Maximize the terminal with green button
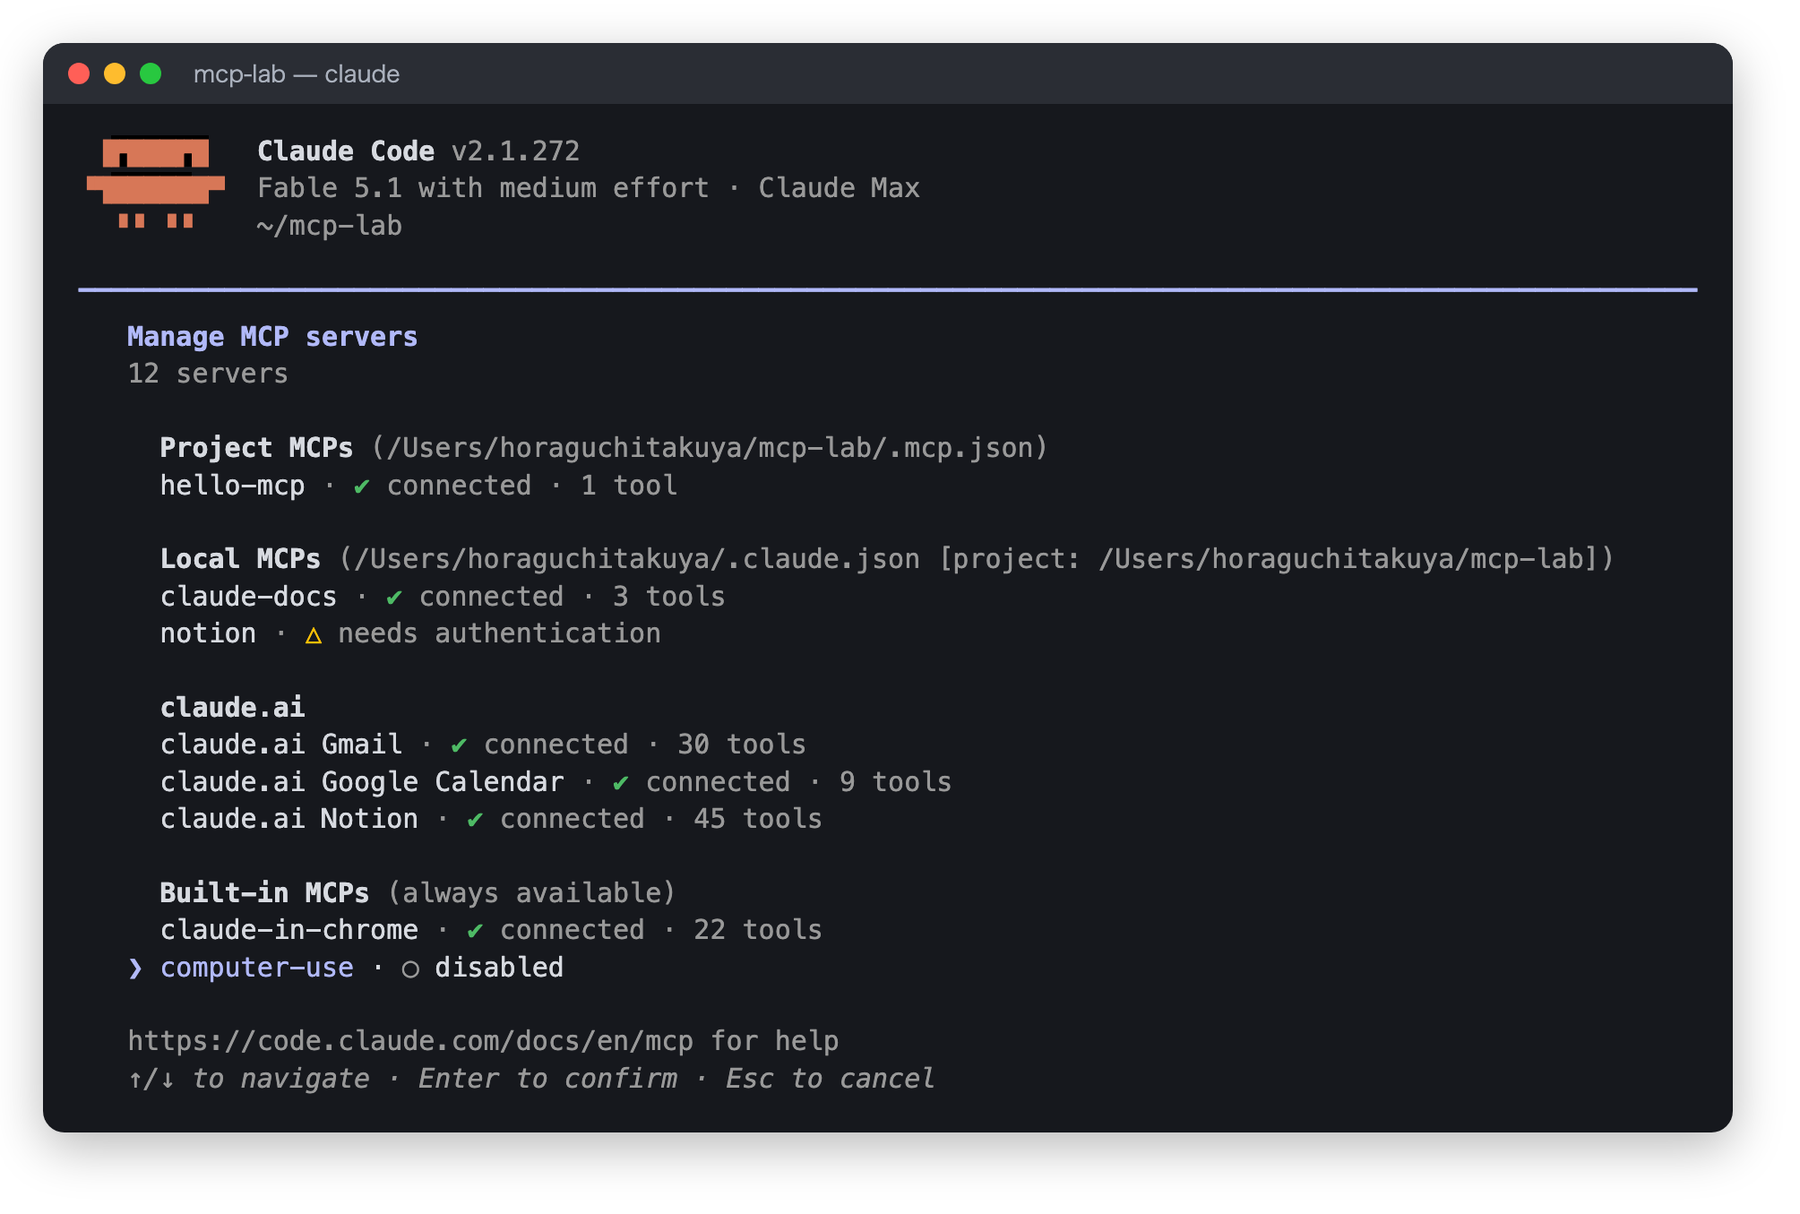Viewport: 1800px width, 1214px height. (x=151, y=74)
